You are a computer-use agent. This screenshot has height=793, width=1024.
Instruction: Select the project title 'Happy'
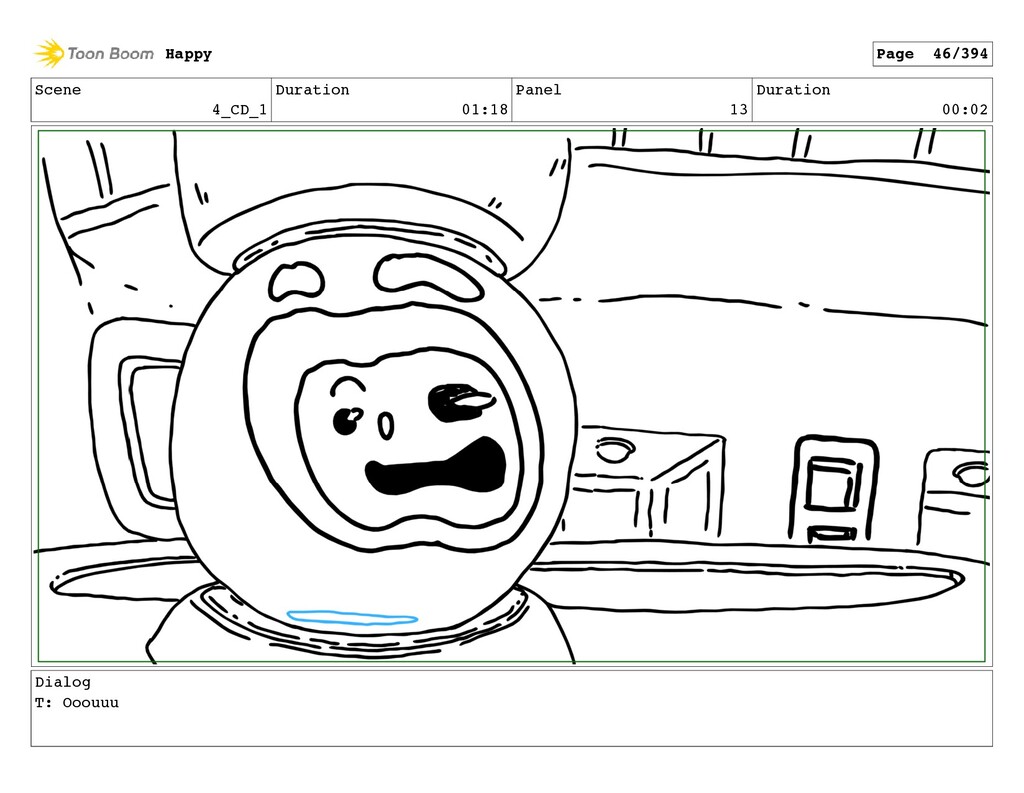188,54
